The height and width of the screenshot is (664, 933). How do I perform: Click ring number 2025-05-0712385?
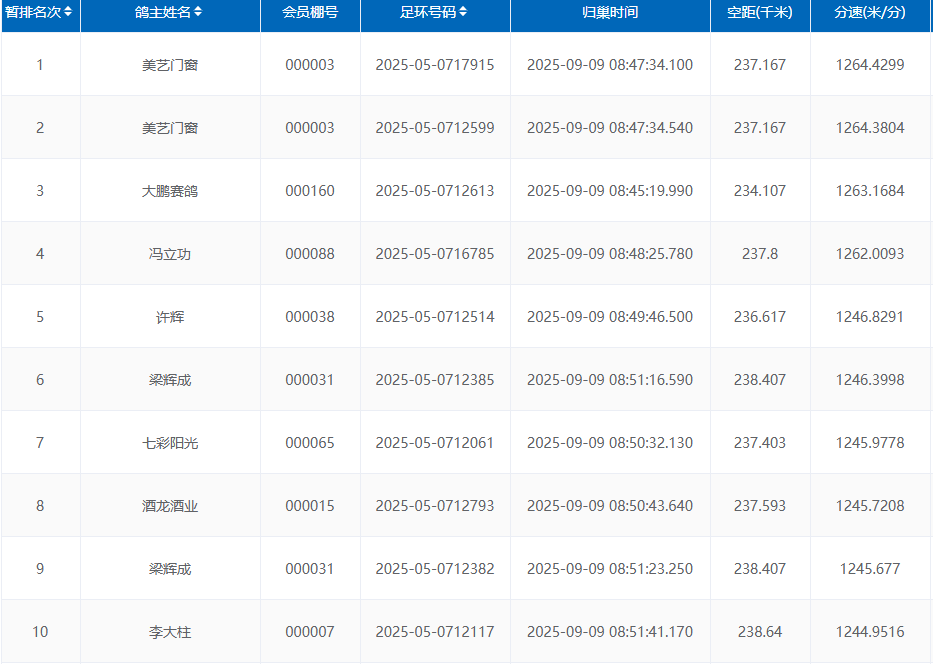pyautogui.click(x=435, y=380)
